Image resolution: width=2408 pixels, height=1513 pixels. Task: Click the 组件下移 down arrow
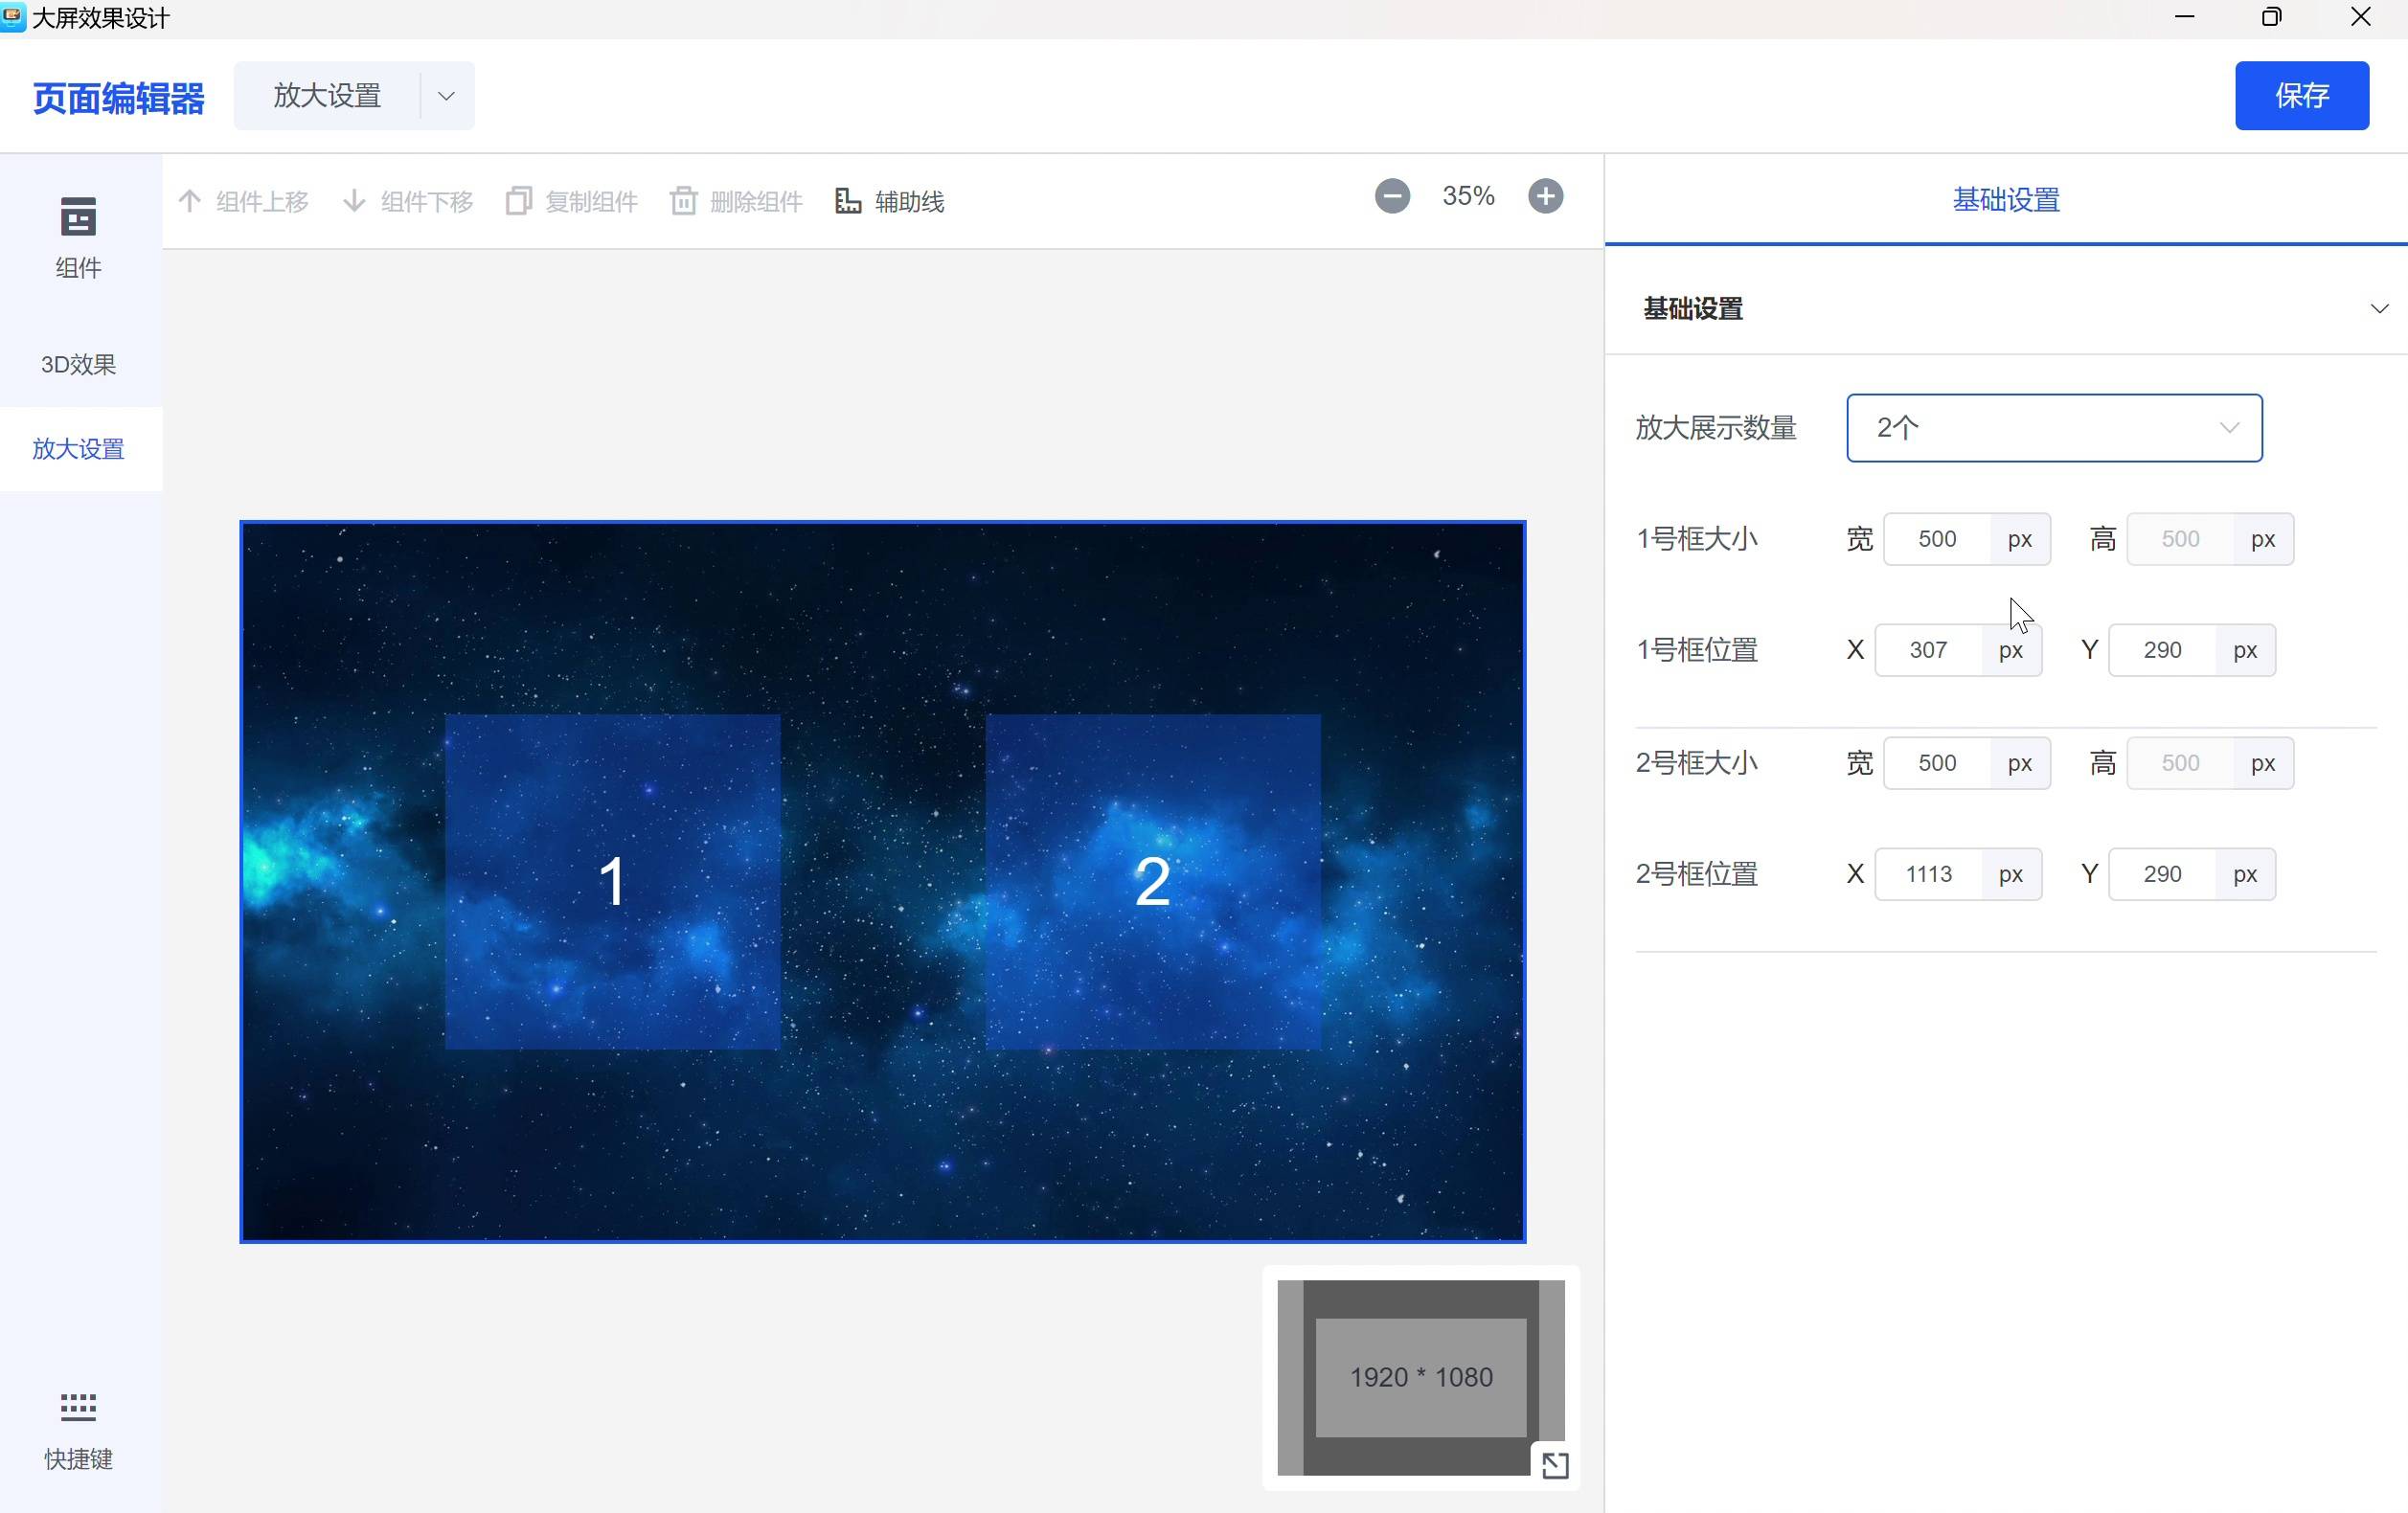click(x=354, y=201)
